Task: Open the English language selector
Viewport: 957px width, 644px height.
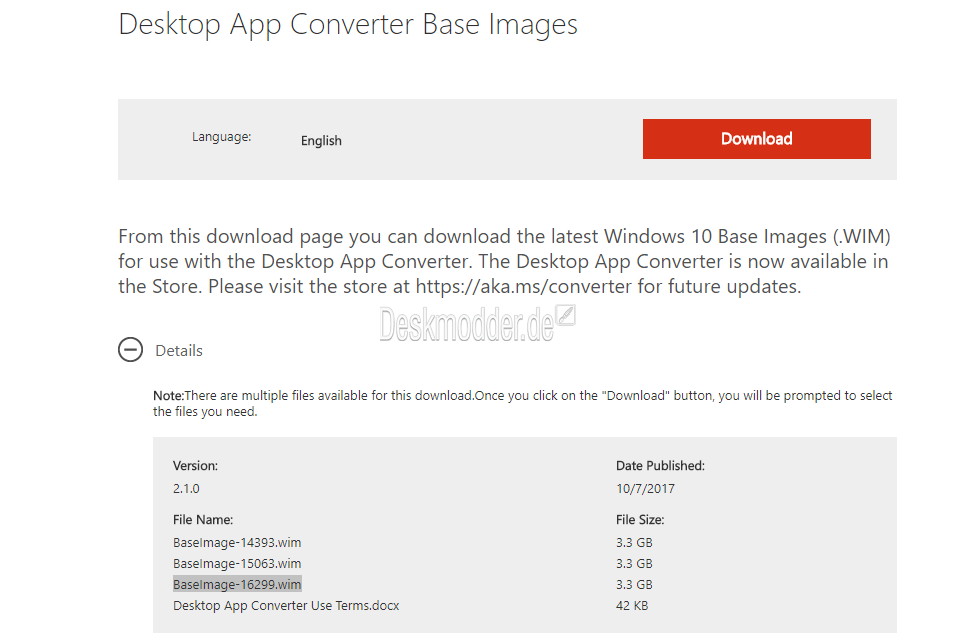Action: (x=321, y=140)
